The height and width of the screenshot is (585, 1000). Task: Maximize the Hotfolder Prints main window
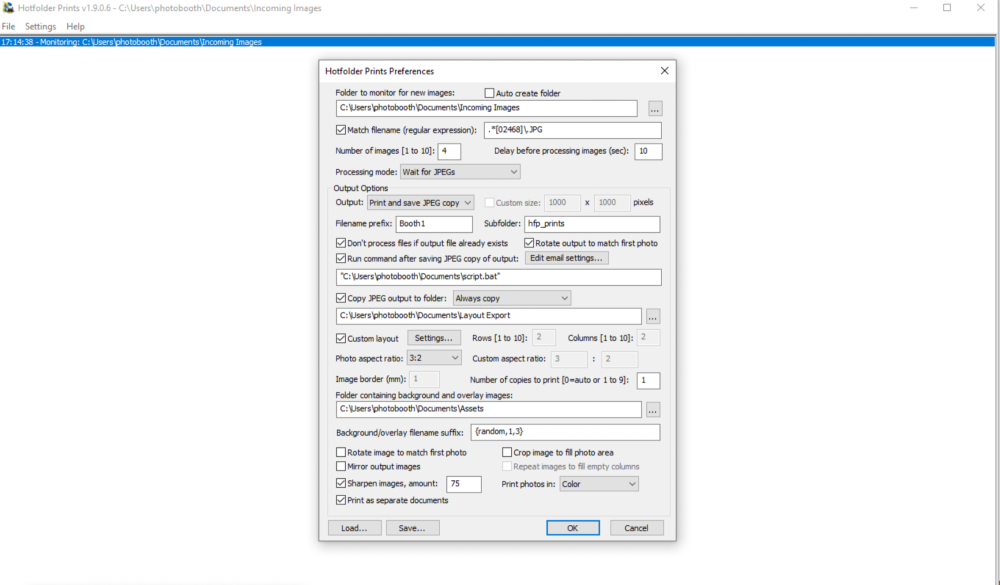pyautogui.click(x=947, y=8)
